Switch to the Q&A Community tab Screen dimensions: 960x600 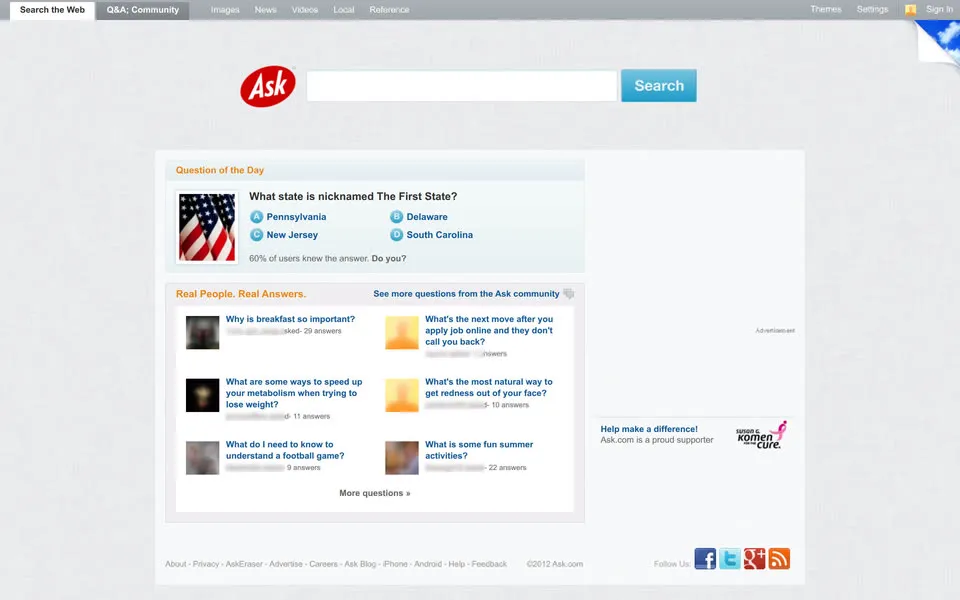click(x=143, y=10)
